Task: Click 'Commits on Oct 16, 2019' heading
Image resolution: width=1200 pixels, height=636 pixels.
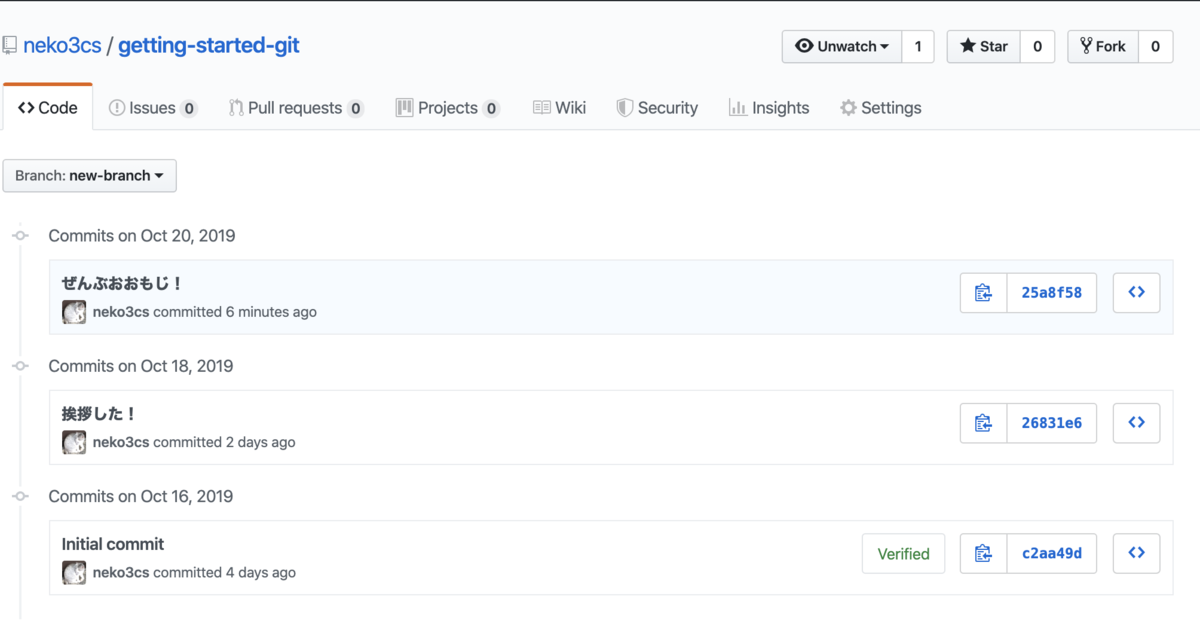Action: pos(141,496)
